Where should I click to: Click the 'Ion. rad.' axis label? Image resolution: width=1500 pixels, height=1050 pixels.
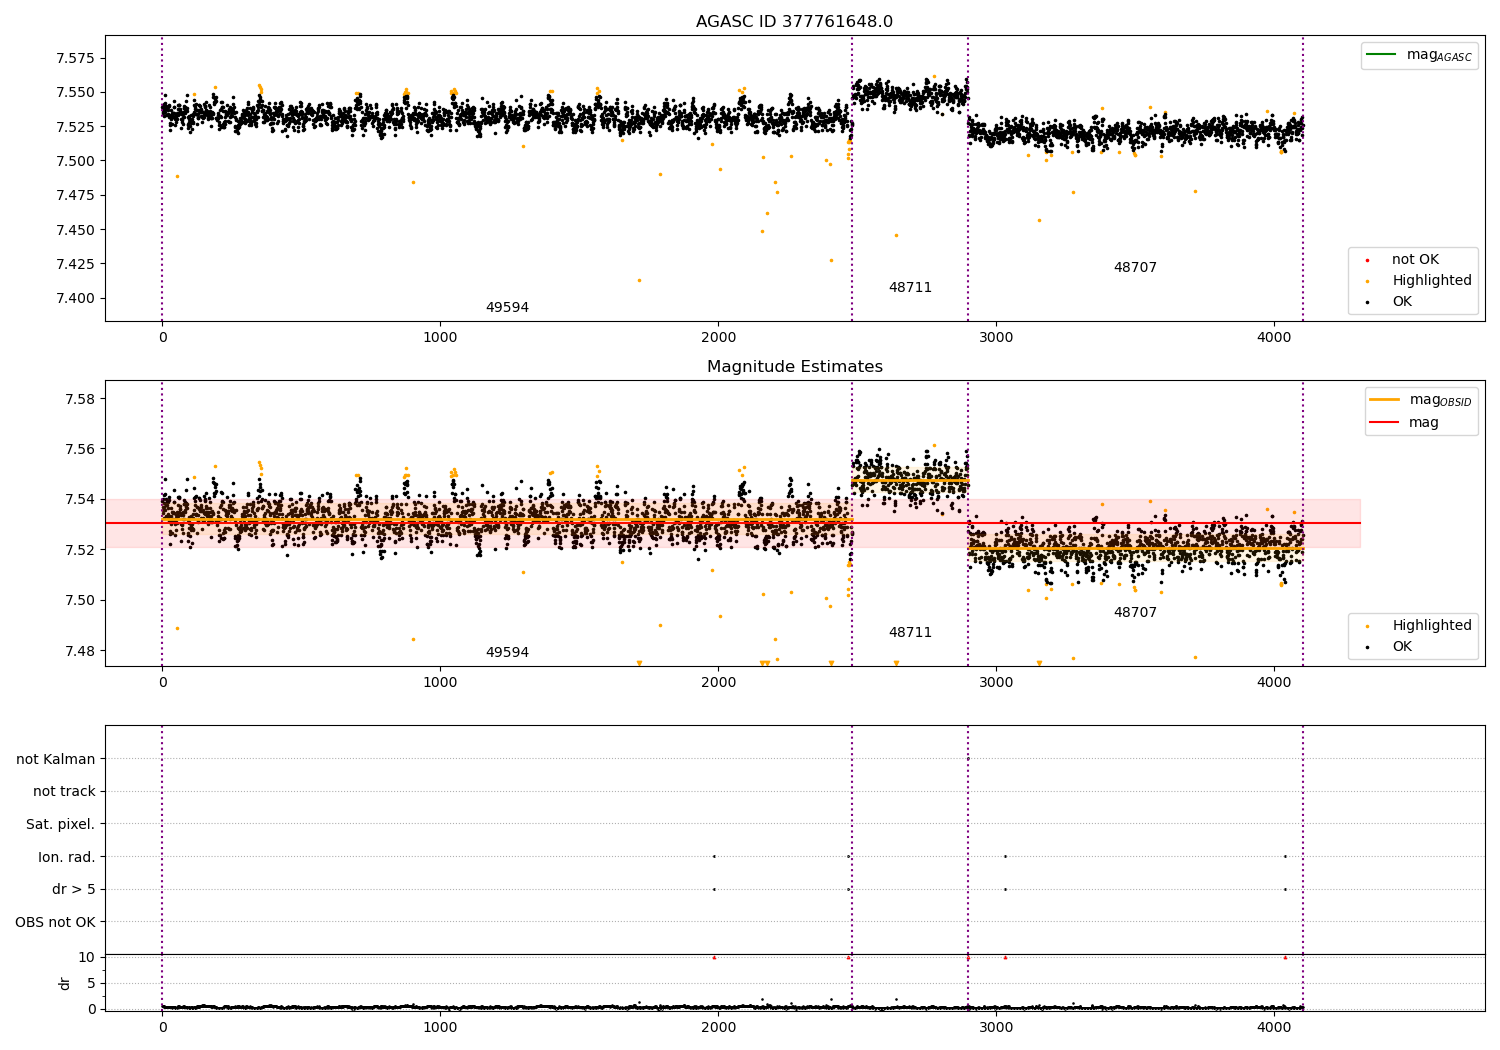[x=67, y=857]
